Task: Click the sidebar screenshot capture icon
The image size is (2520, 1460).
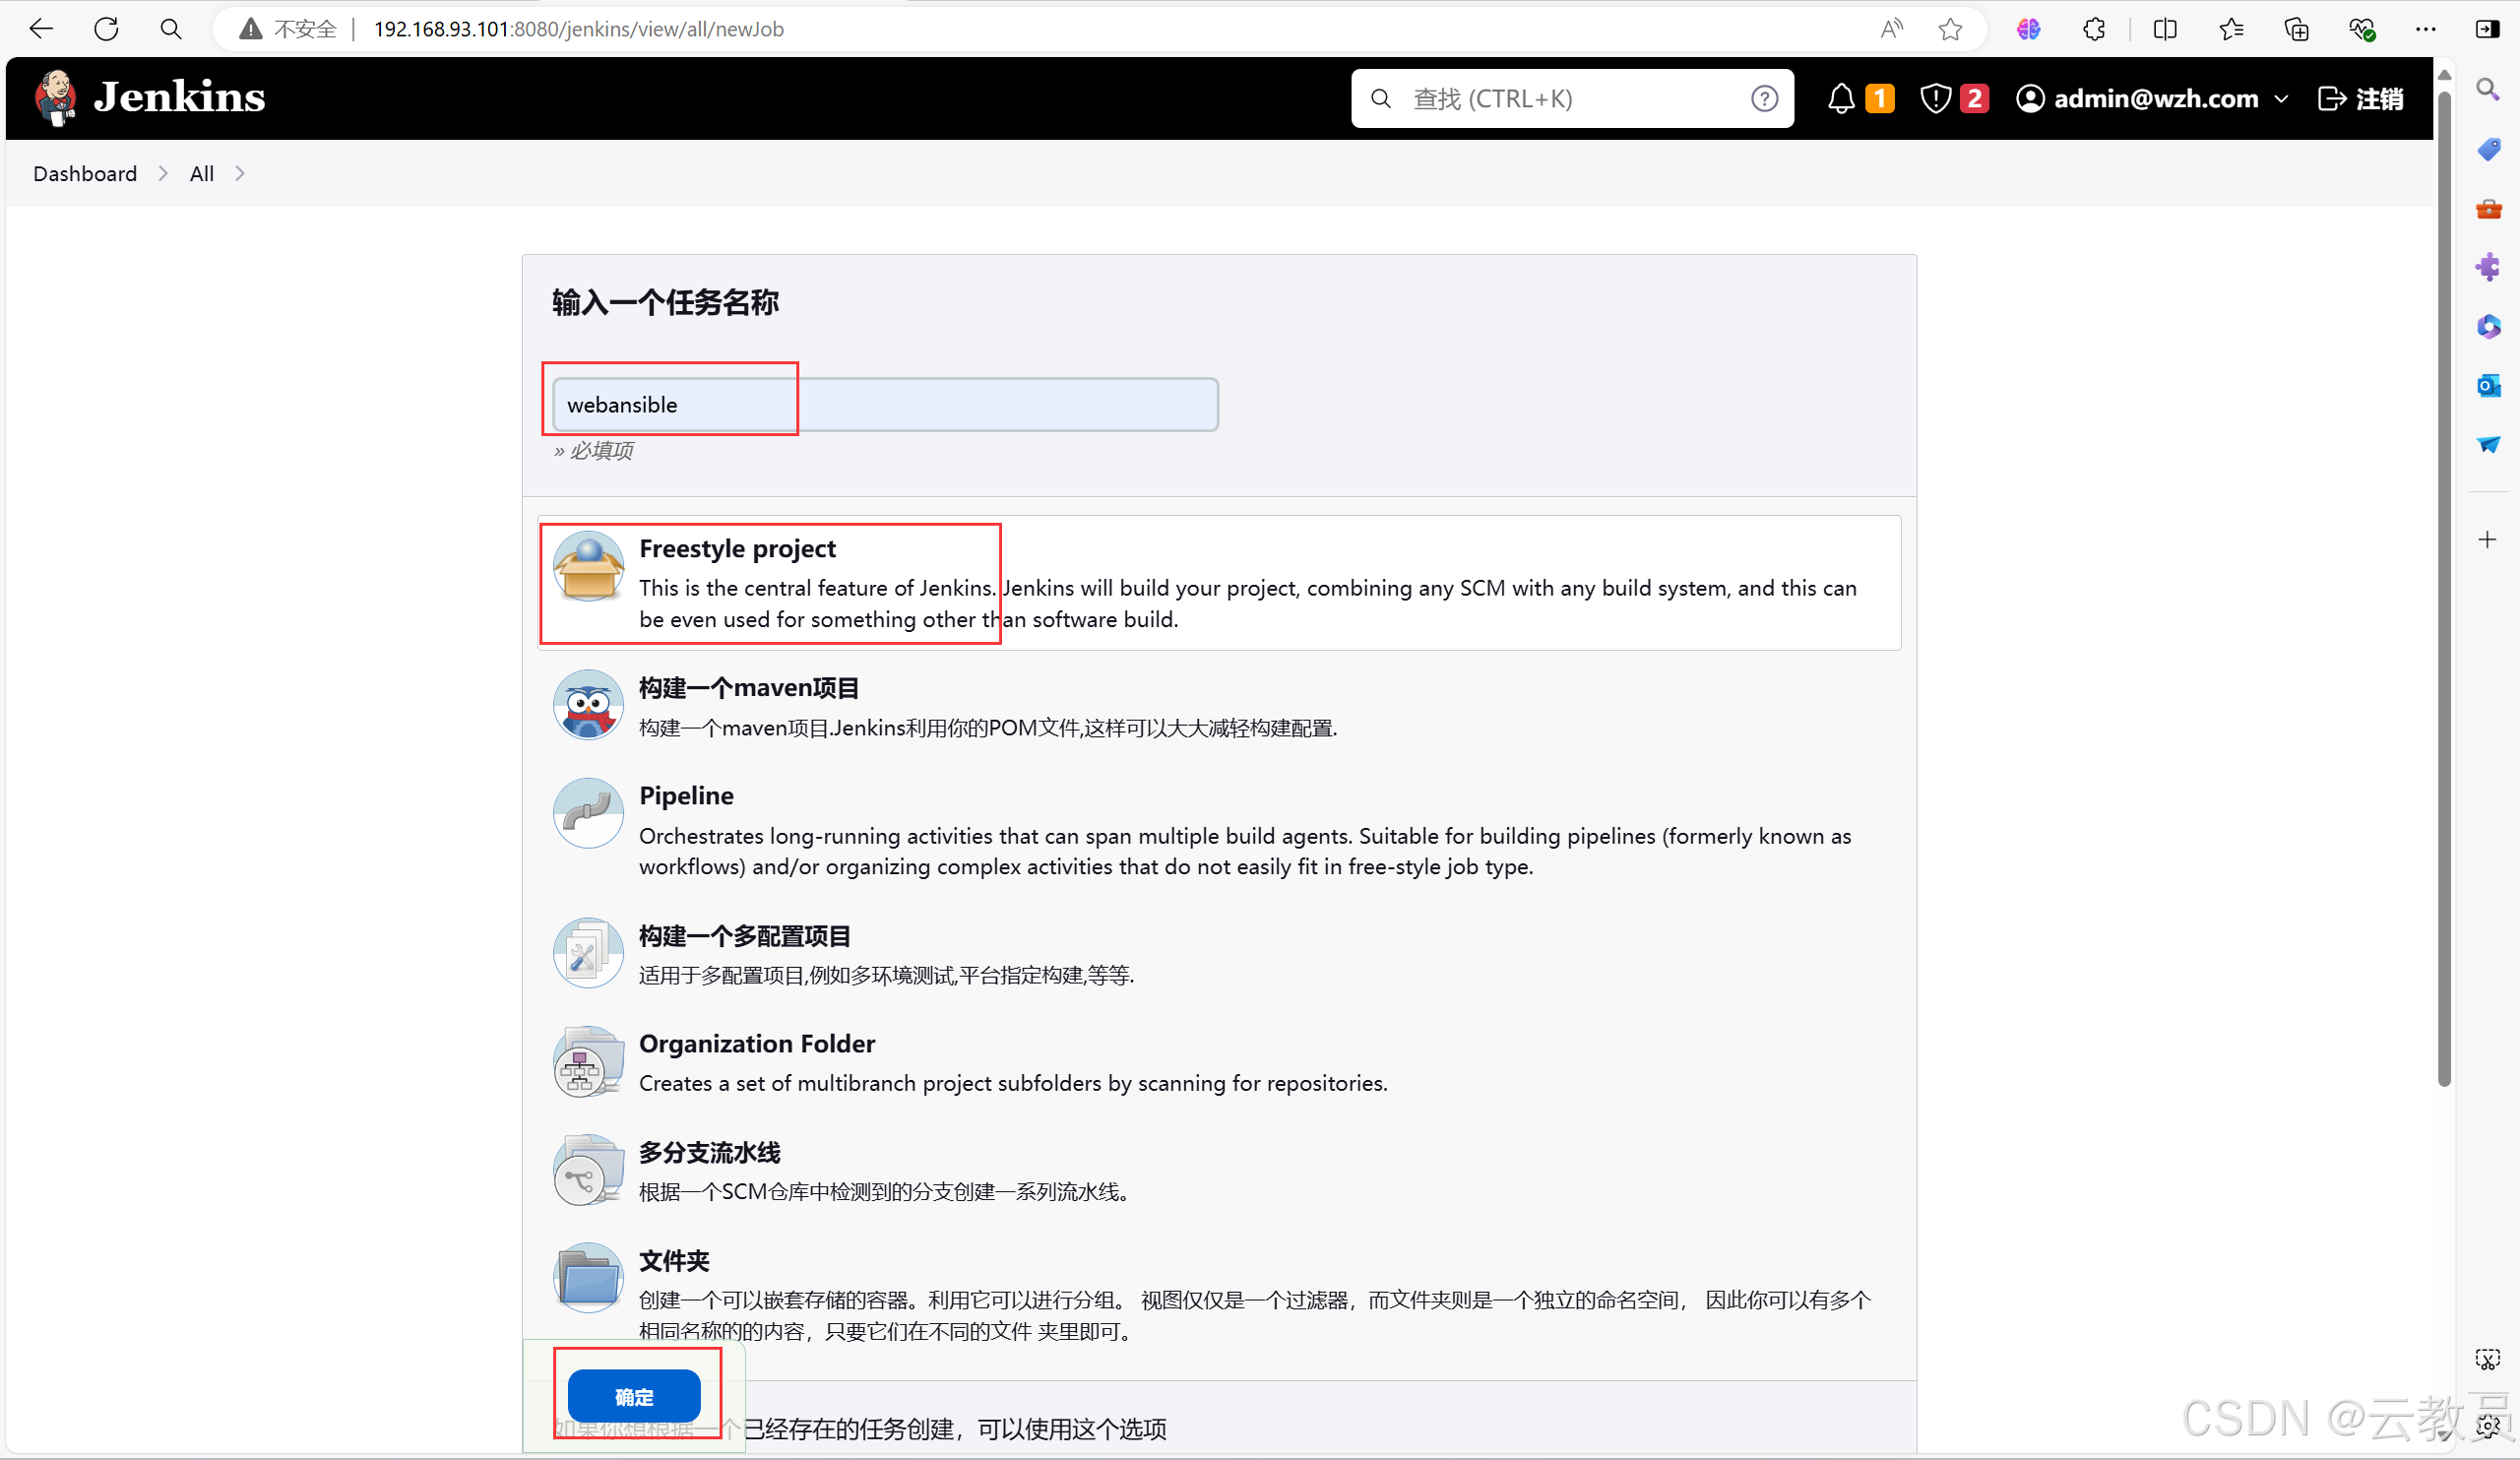Action: 2488,1359
